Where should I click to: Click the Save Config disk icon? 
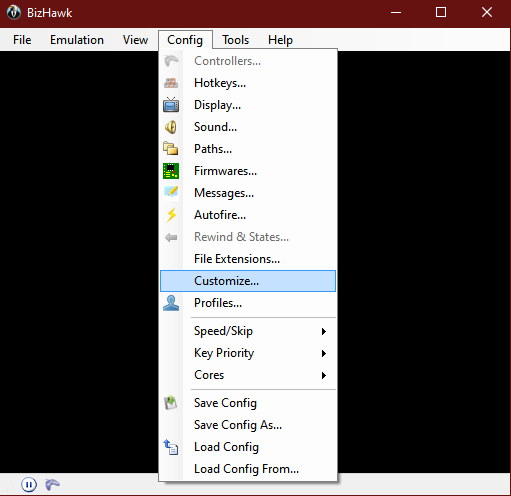coord(171,403)
